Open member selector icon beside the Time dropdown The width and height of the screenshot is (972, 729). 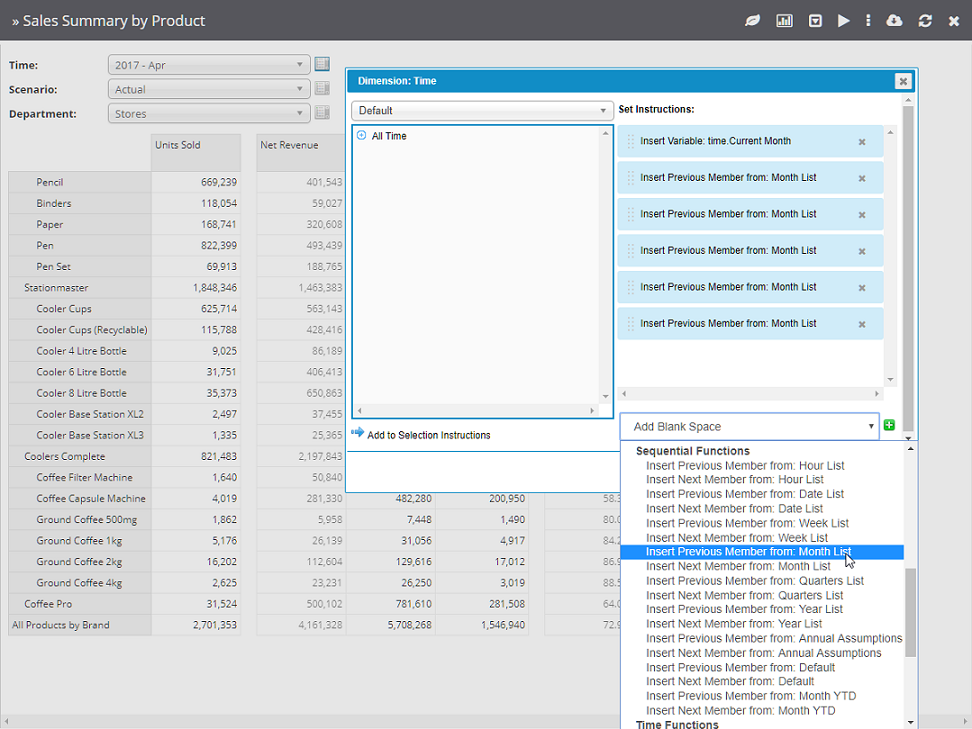(x=322, y=65)
